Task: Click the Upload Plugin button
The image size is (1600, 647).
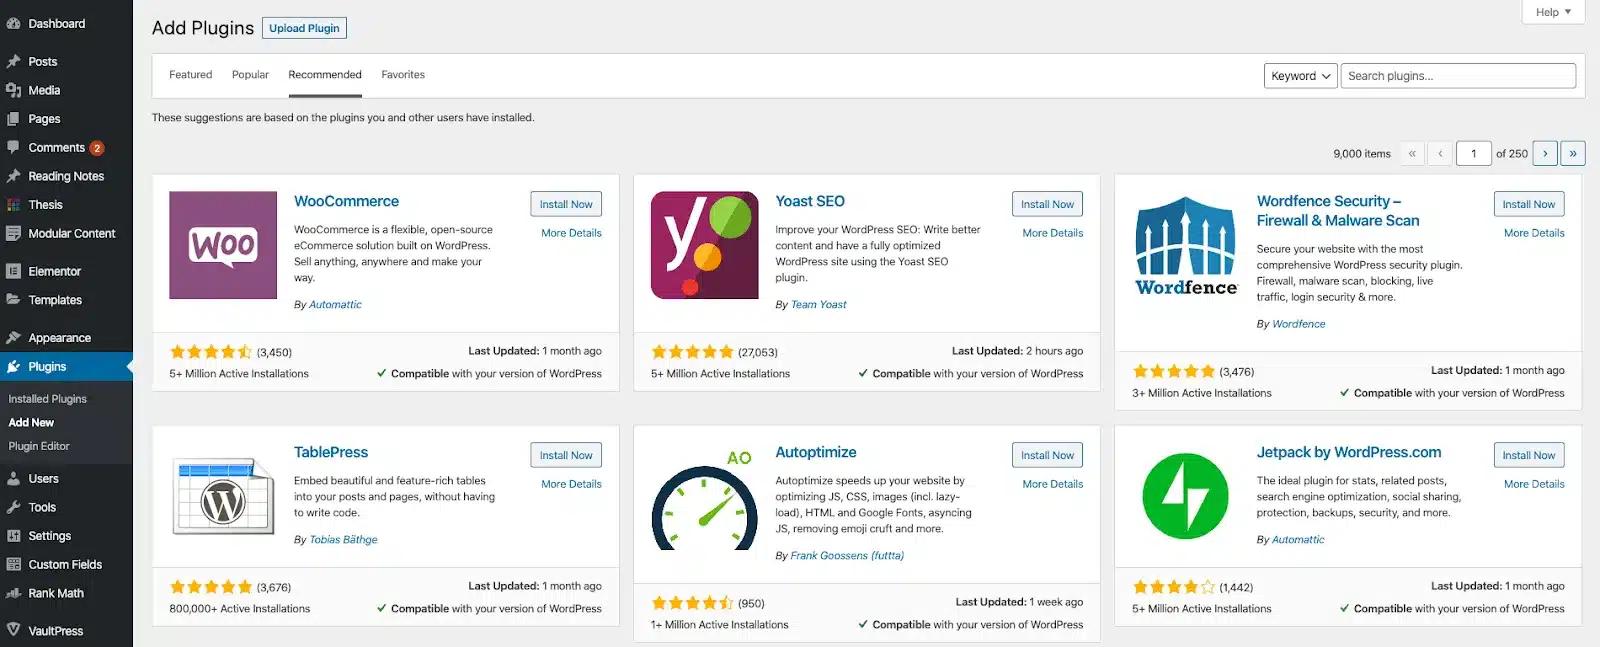Action: (x=304, y=28)
